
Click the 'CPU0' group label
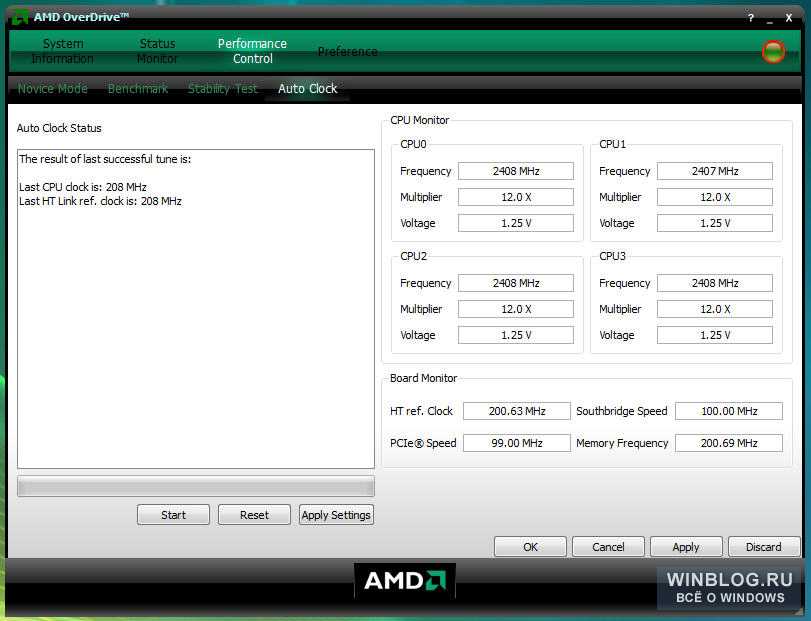point(413,144)
